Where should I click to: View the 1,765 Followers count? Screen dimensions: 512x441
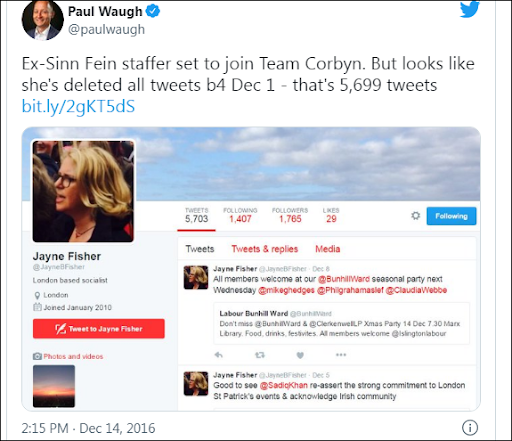pos(290,215)
